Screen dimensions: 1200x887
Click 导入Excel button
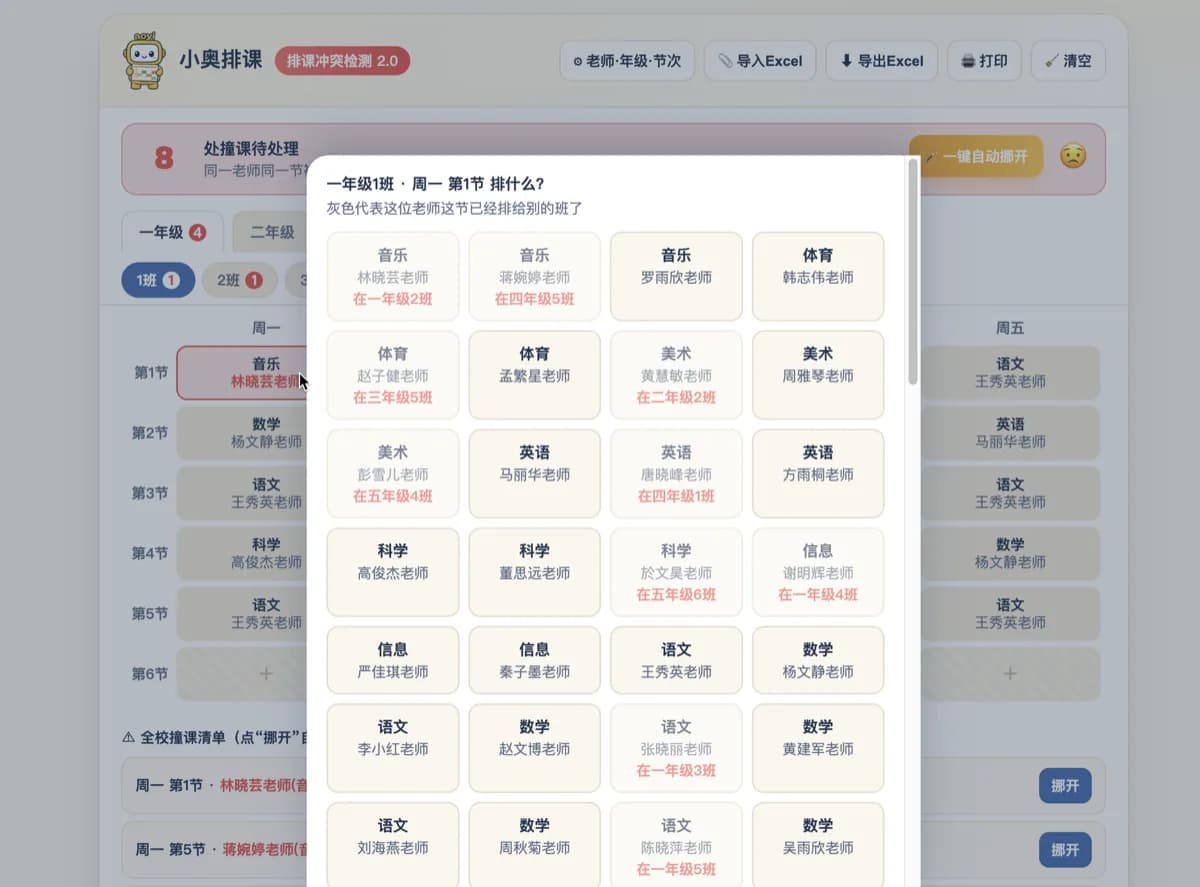click(760, 61)
